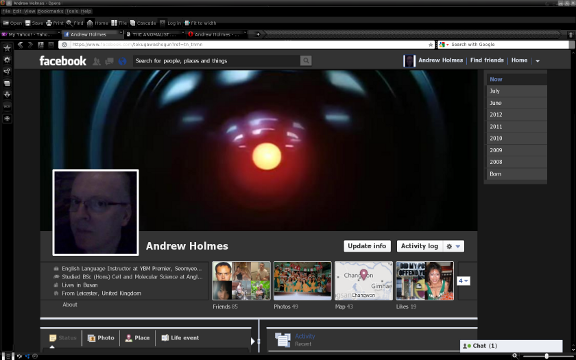Go to Home via toolbar icon
The image size is (576, 360).
[90, 23]
